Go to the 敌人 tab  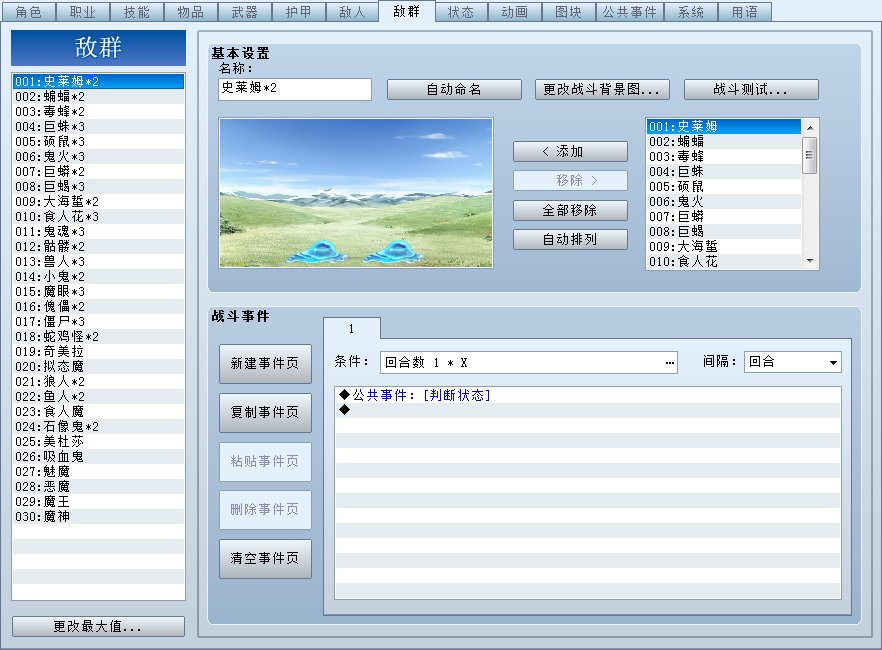[353, 12]
